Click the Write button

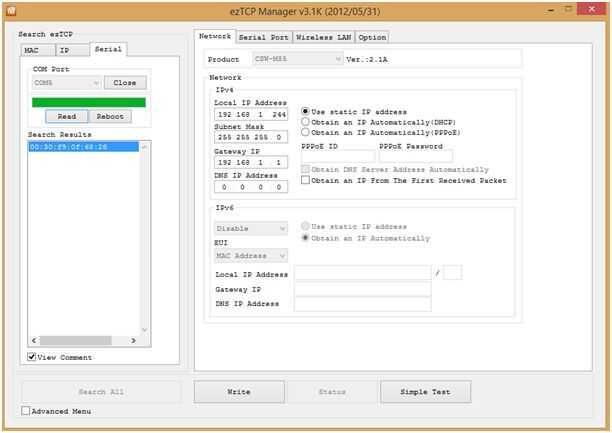point(239,392)
